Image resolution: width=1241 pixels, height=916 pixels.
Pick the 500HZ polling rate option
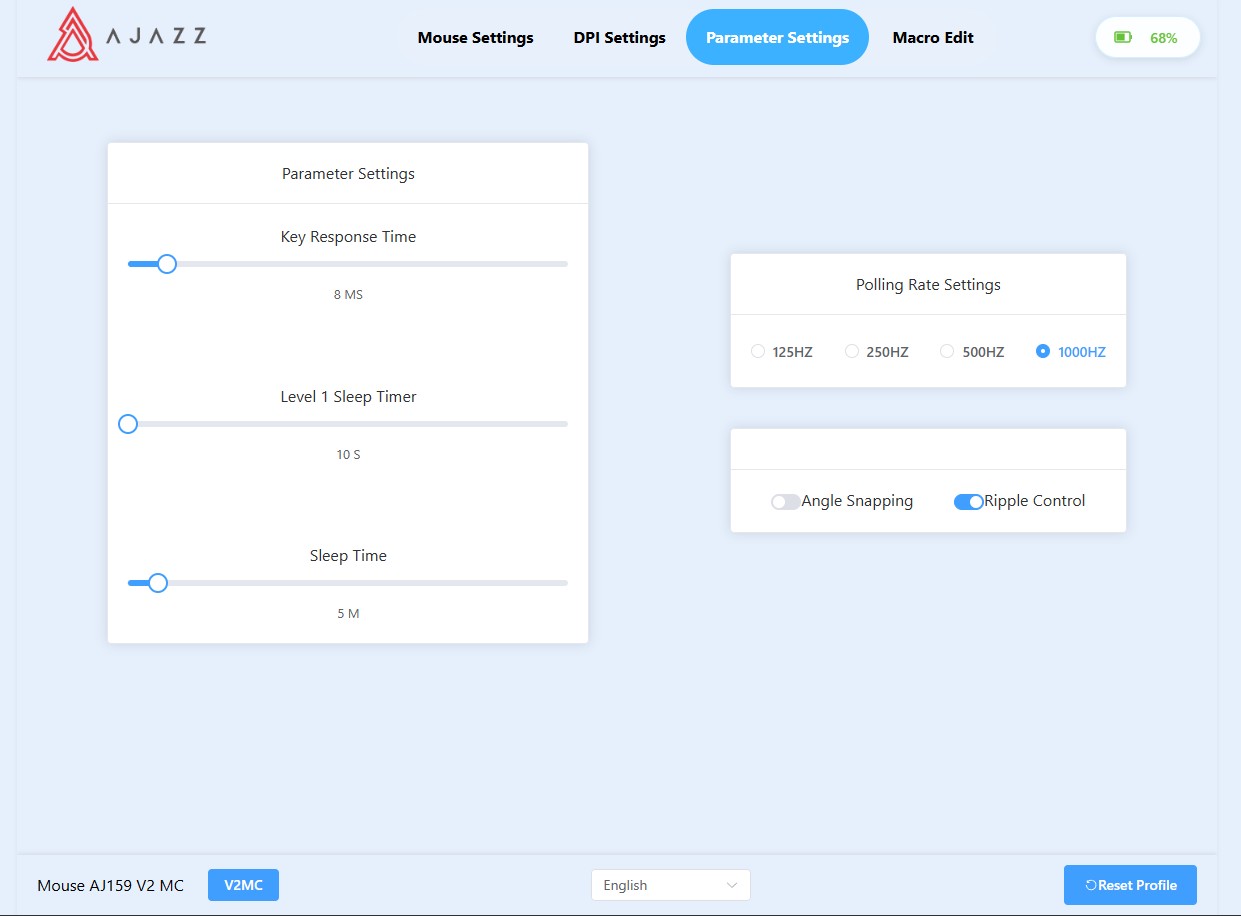(972, 352)
